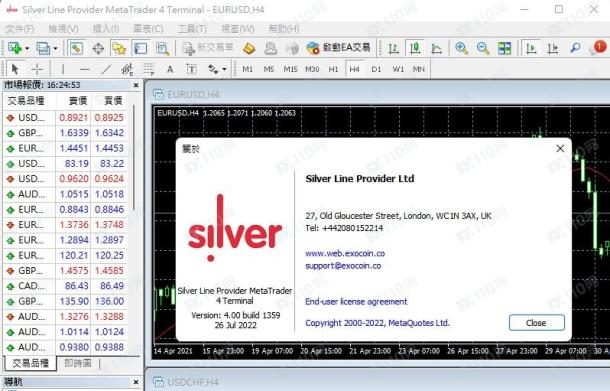Click the Zoom Out magnifier icon

click(483, 48)
